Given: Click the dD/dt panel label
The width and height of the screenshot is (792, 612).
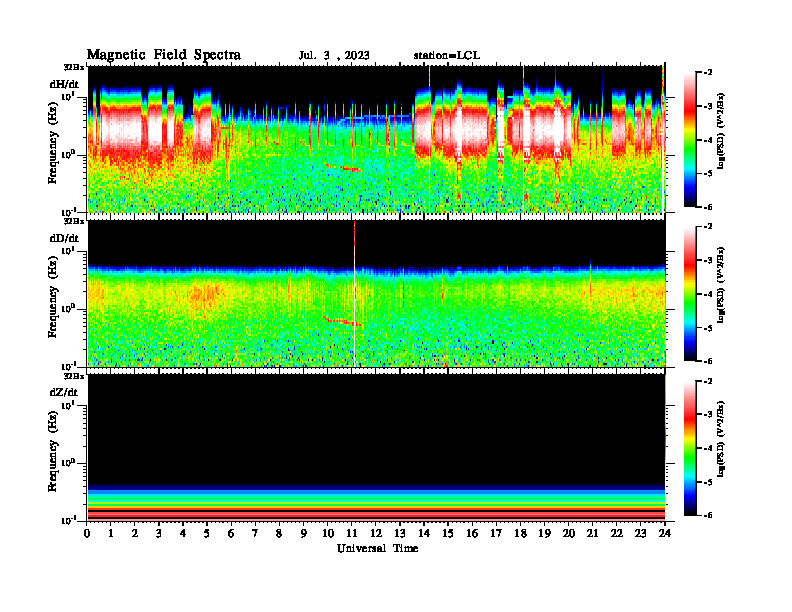Looking at the screenshot, I should [64, 238].
